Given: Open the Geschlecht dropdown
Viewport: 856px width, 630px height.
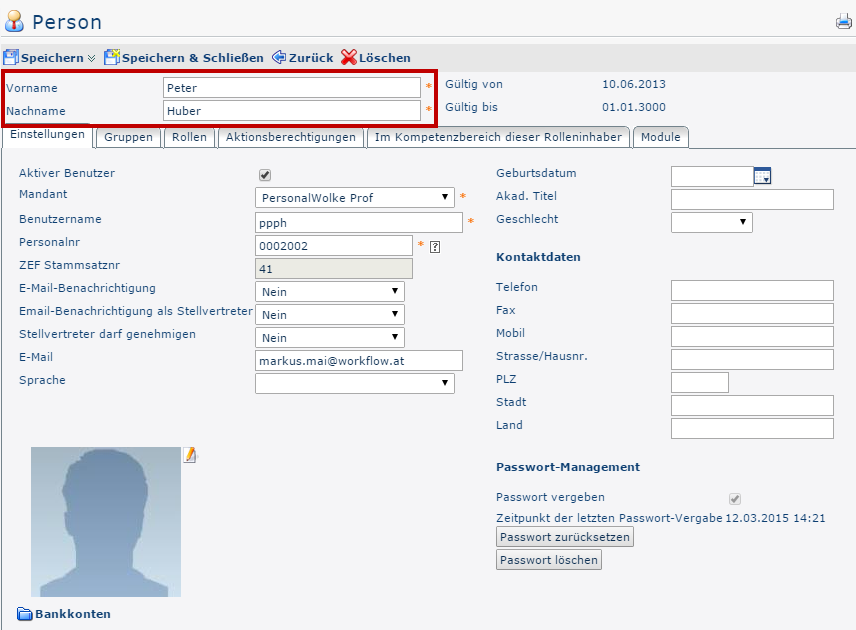Looking at the screenshot, I should pos(712,222).
